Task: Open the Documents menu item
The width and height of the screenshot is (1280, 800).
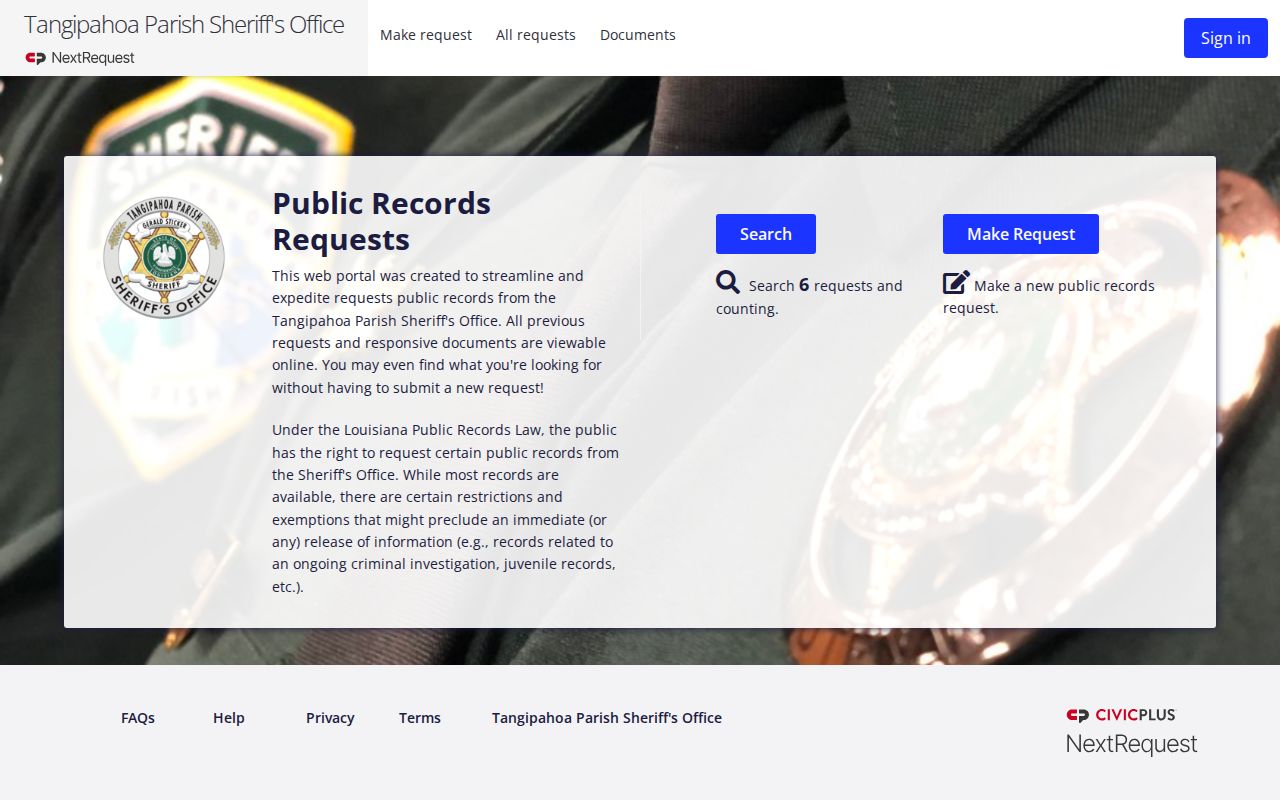Action: [x=638, y=35]
